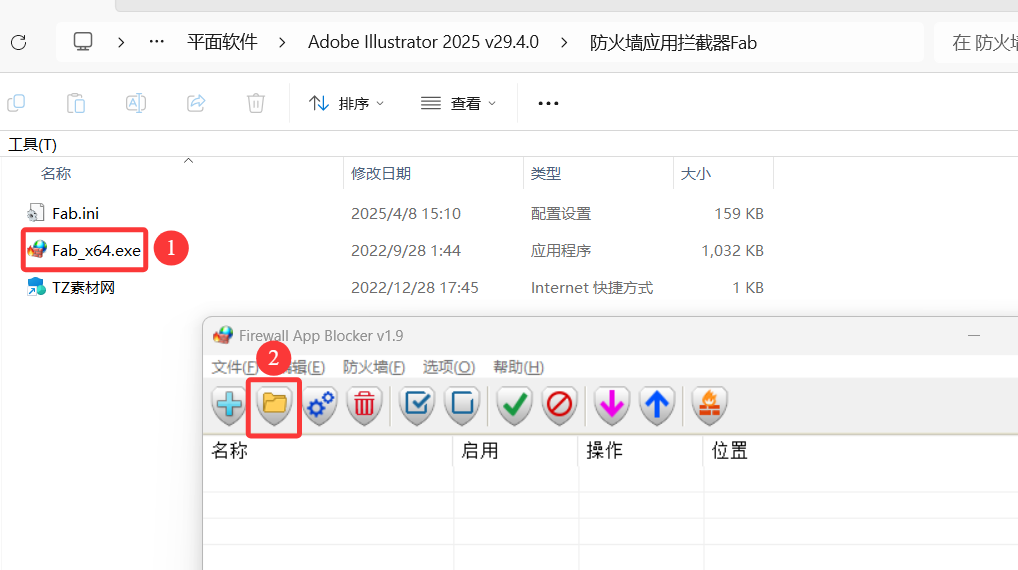Select the Fab.ini file name
The image size is (1018, 570).
(x=75, y=214)
